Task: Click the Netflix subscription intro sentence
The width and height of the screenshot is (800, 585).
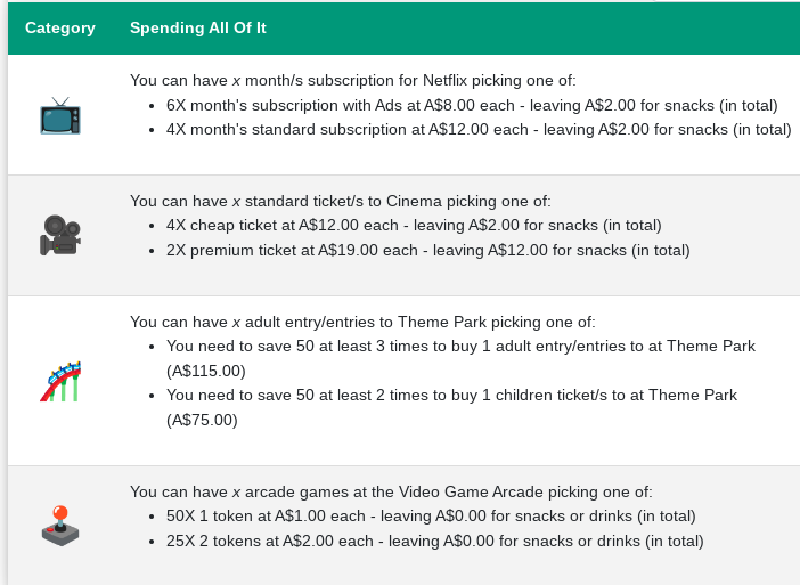Action: coord(352,82)
